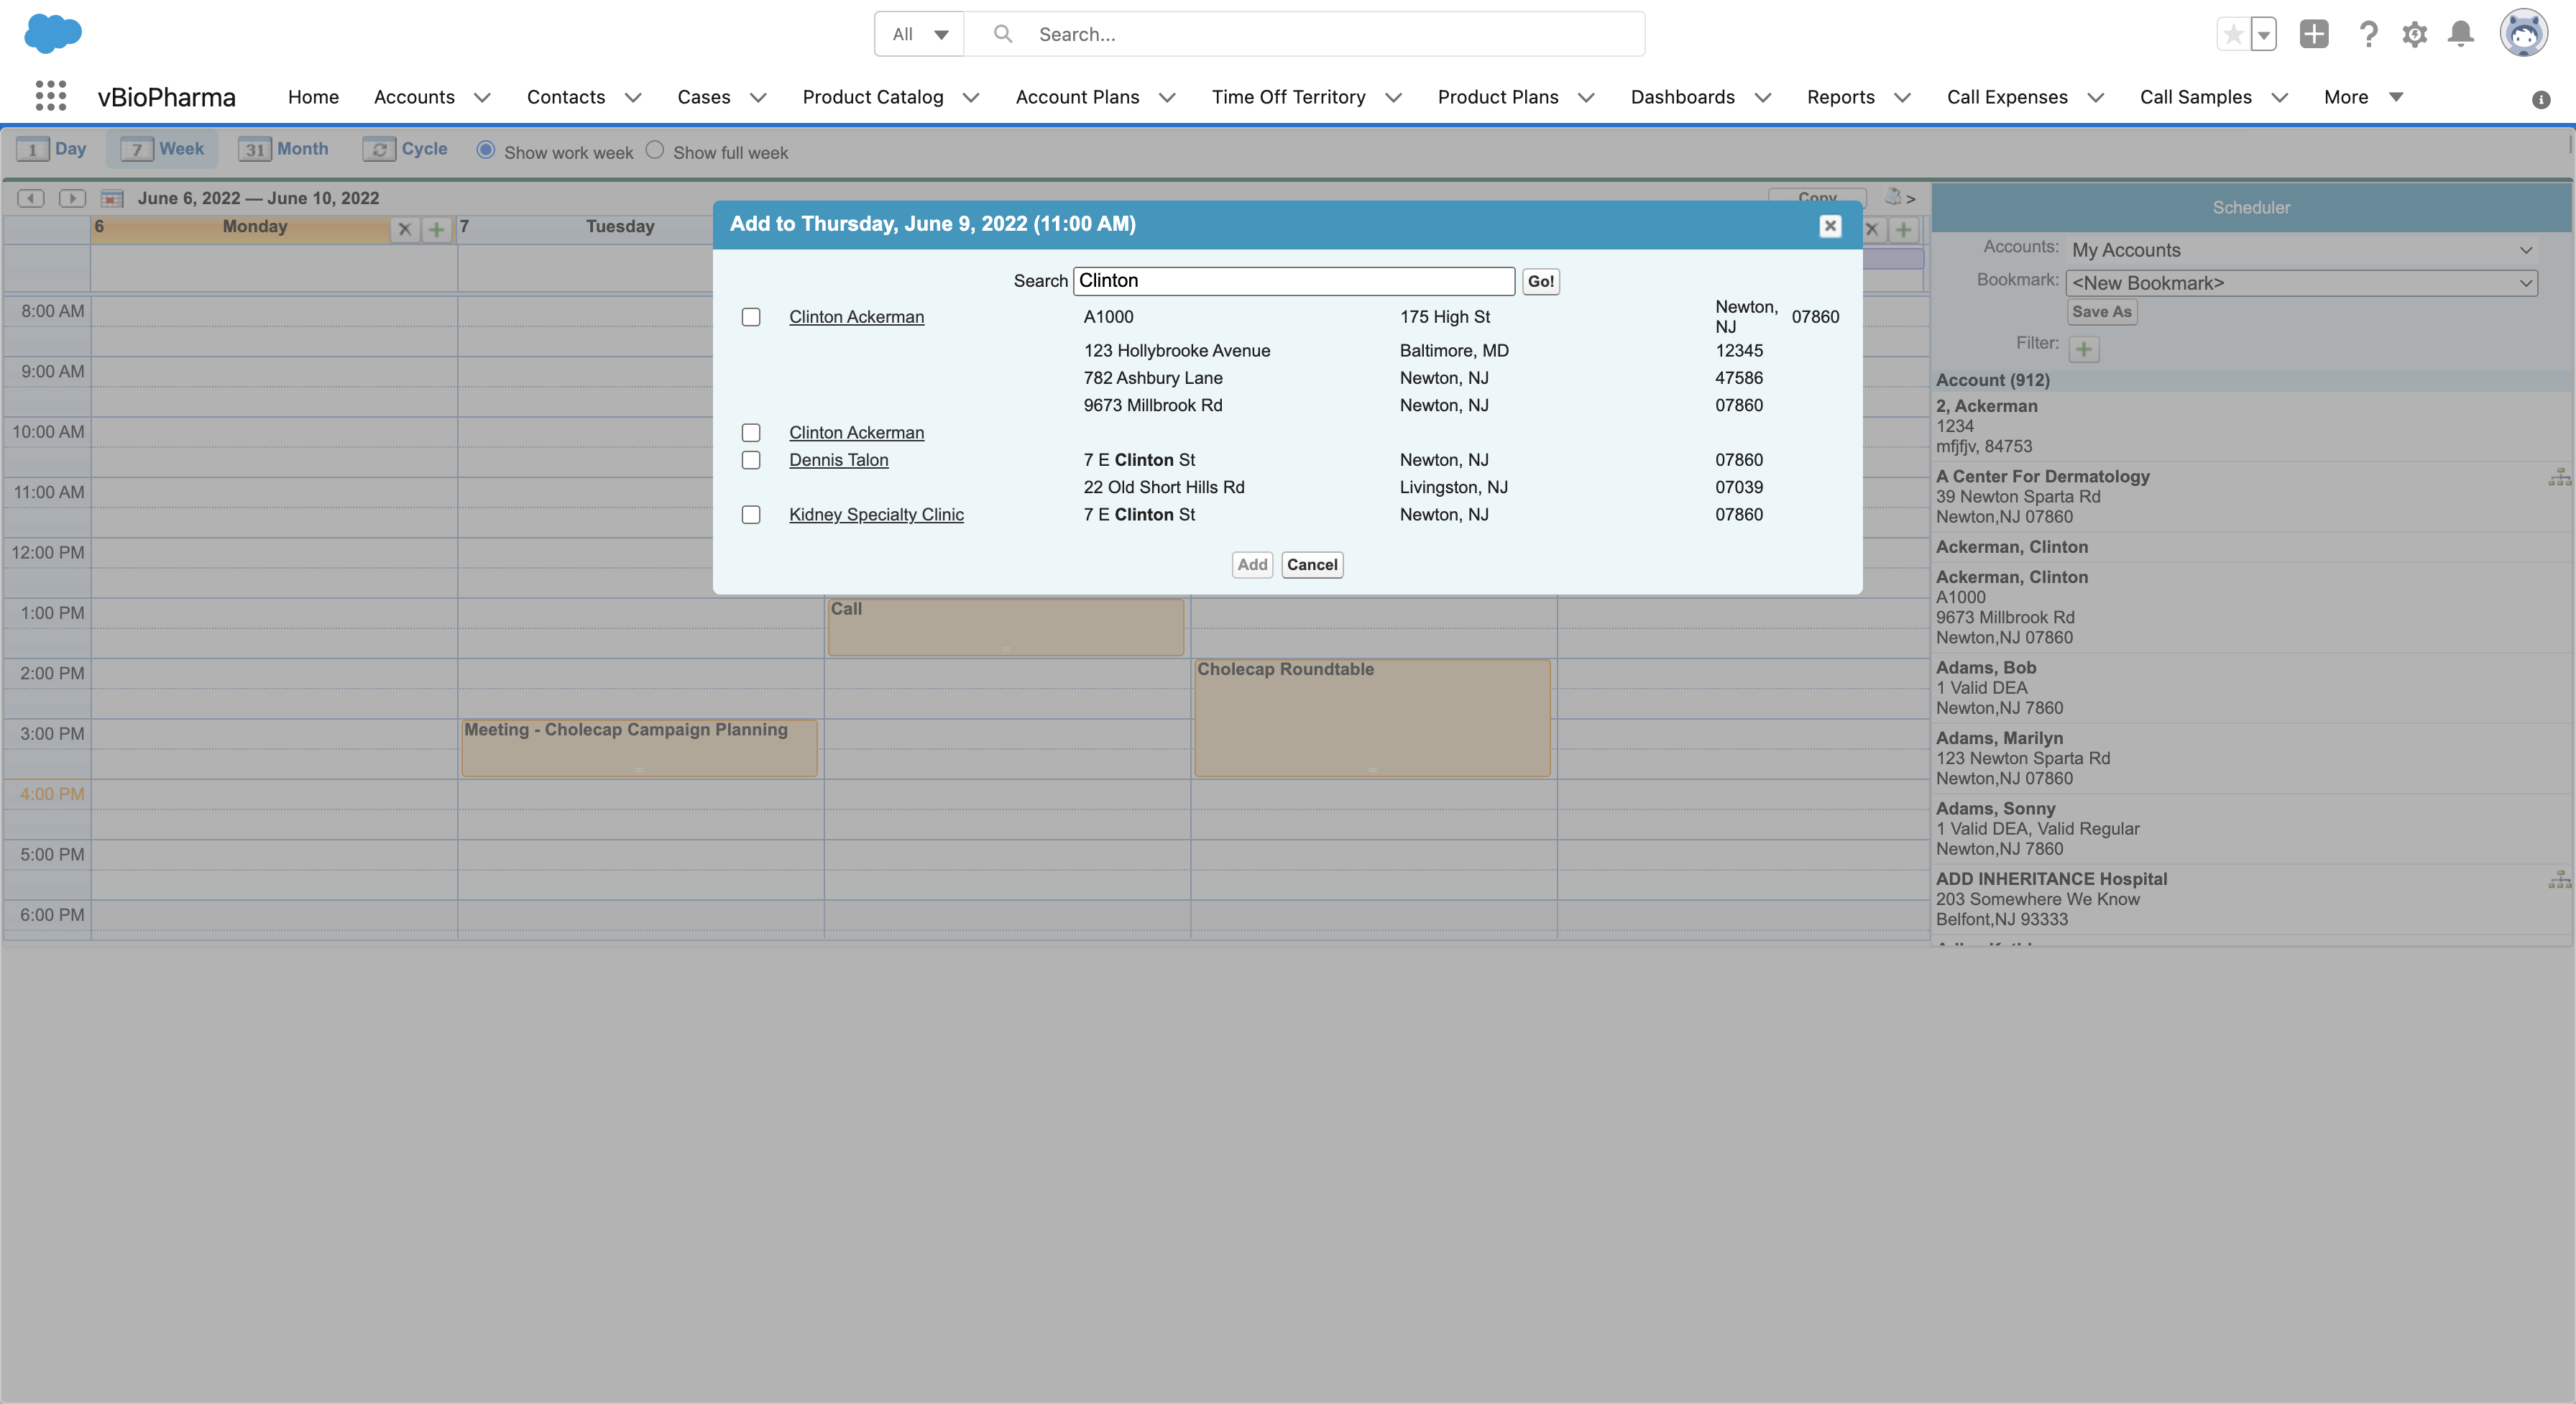This screenshot has width=2576, height=1404.
Task: Click the Cancel button in dialog
Action: [1311, 565]
